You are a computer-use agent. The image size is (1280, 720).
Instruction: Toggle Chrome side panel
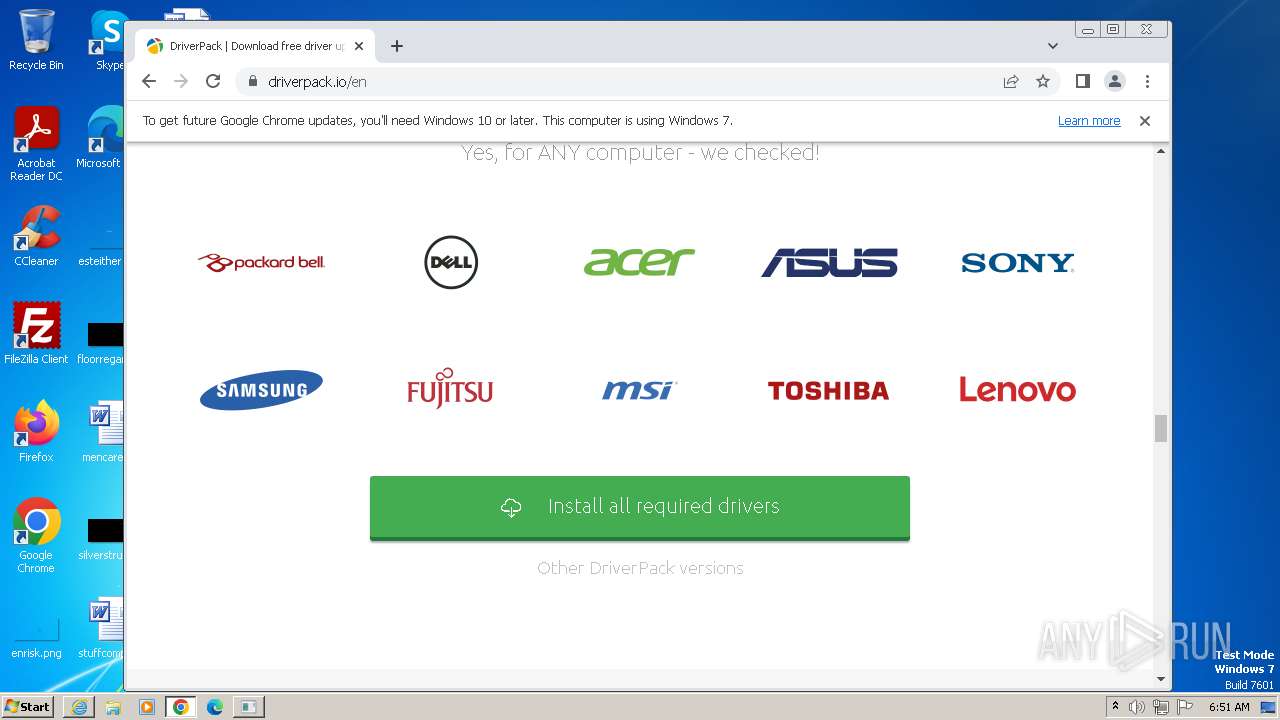pos(1082,81)
